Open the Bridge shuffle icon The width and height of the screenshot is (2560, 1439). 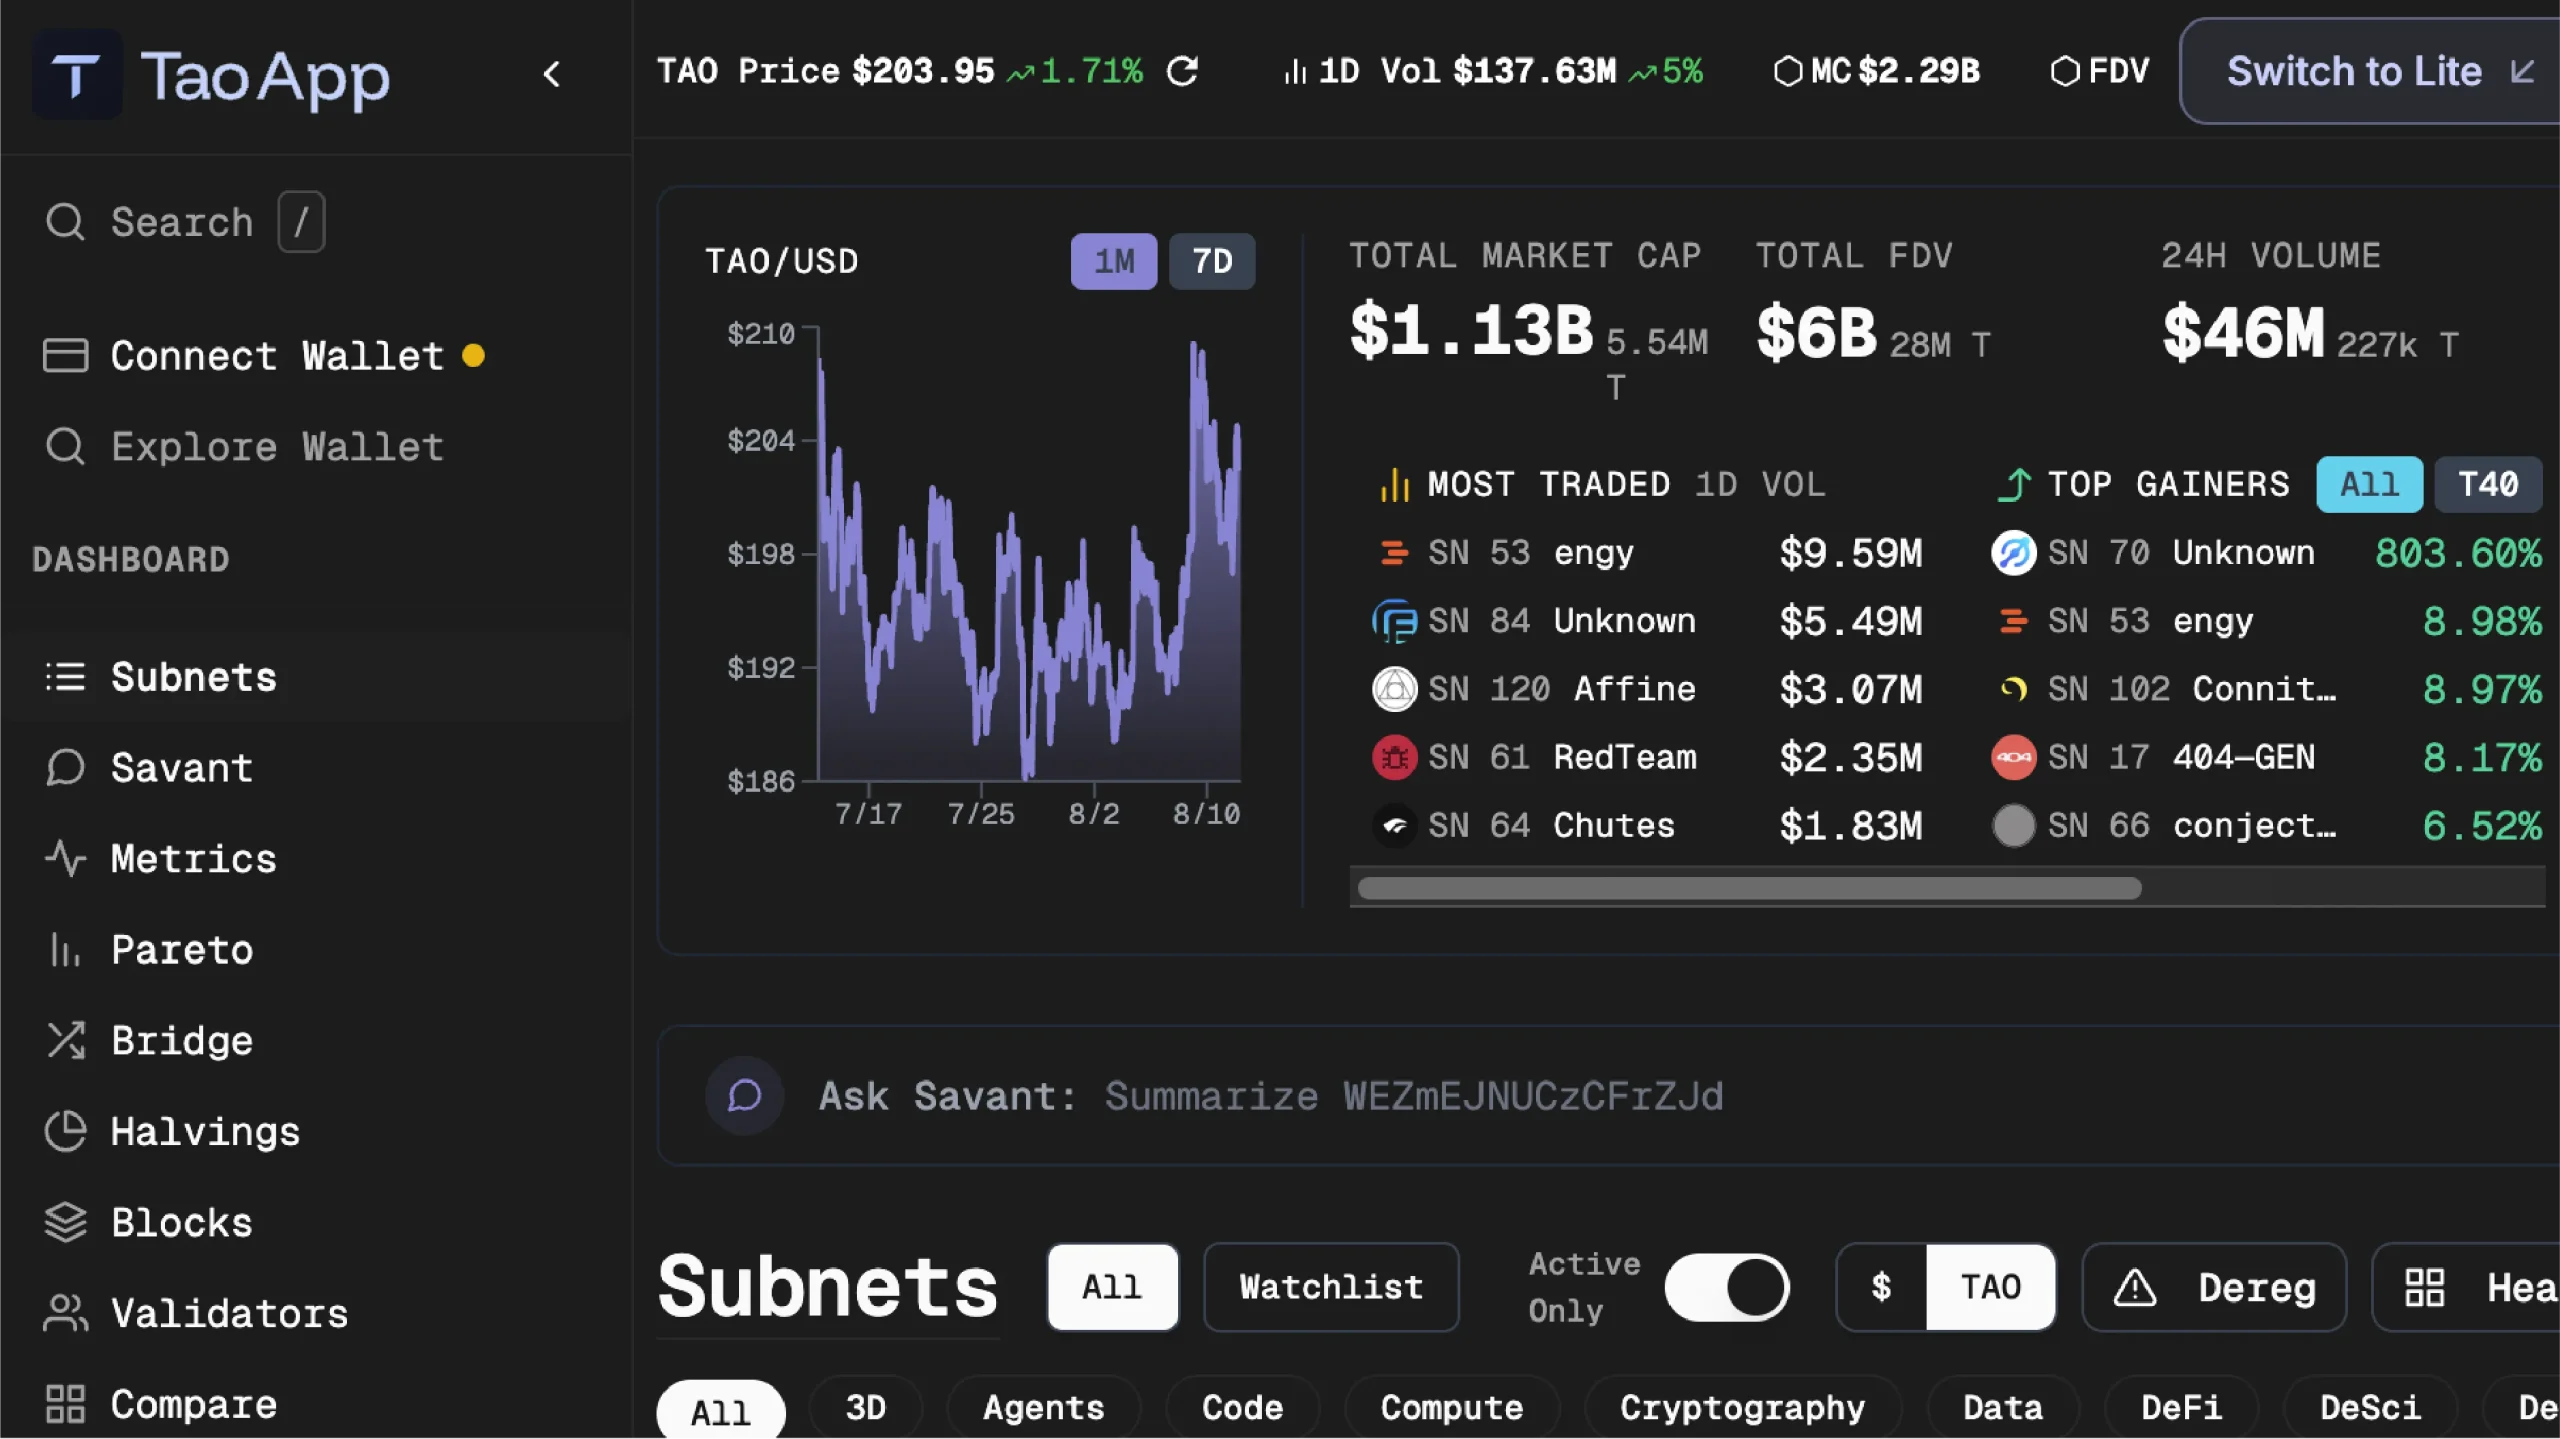[x=66, y=1040]
